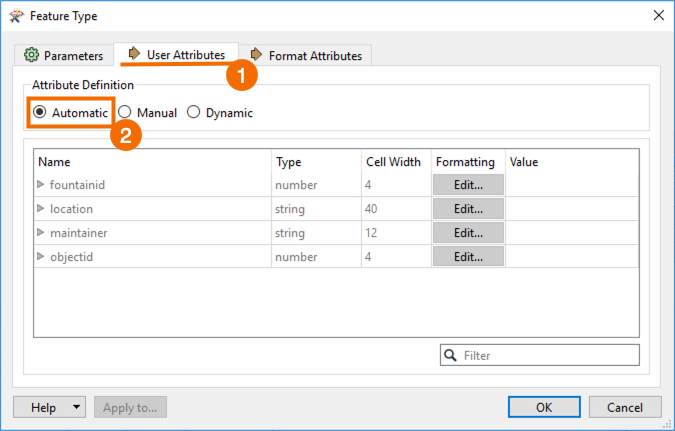Open the Format Attributes tab
The height and width of the screenshot is (431, 675).
point(306,56)
